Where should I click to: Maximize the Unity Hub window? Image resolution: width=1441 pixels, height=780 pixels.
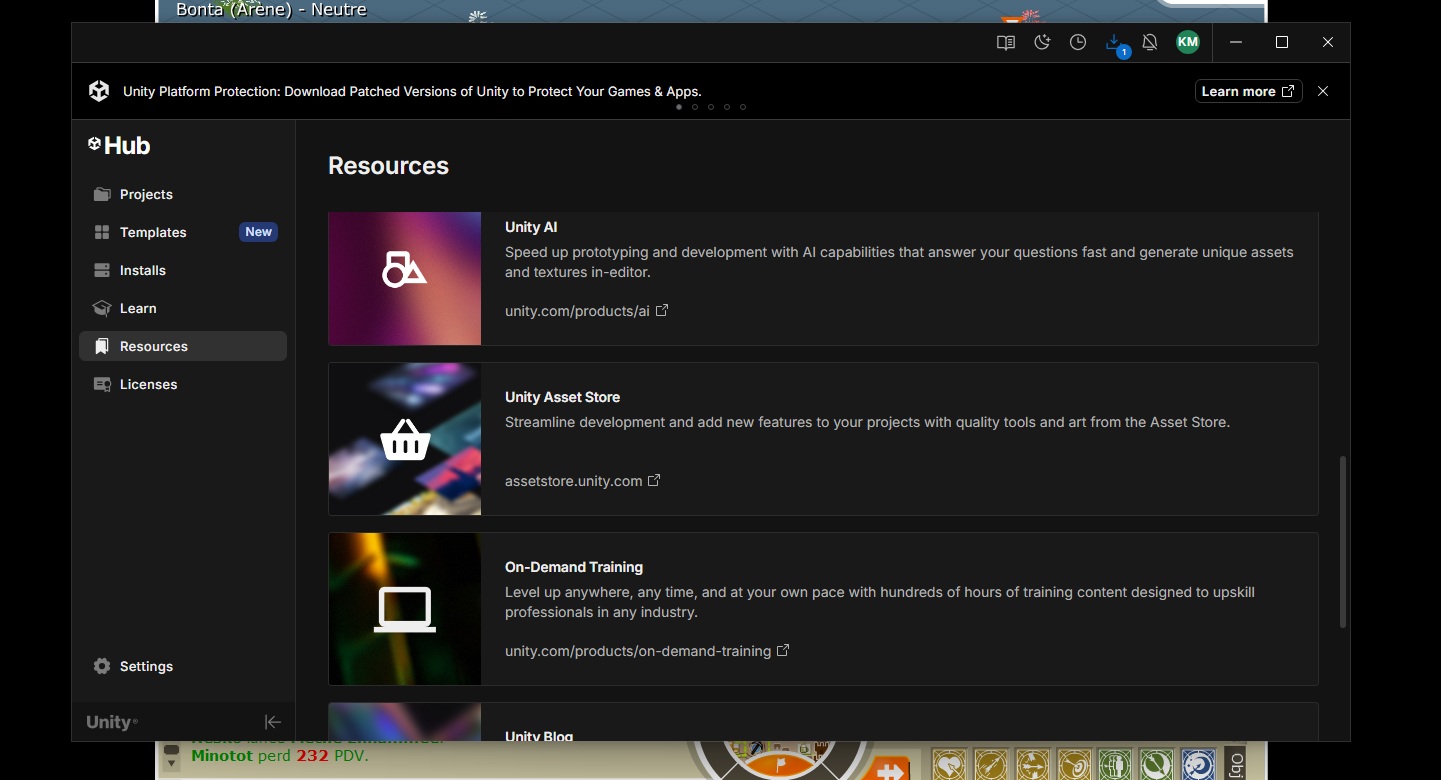coord(1282,42)
